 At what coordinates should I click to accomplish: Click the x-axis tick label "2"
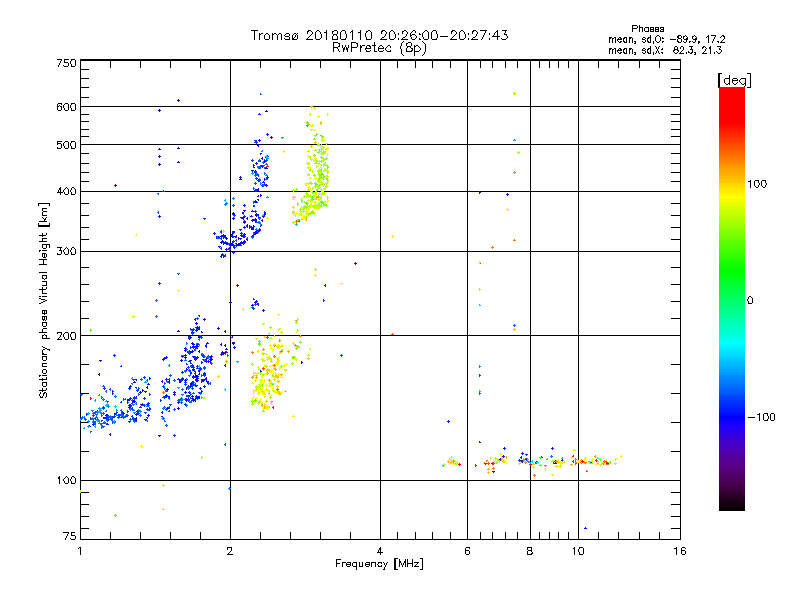tap(230, 551)
